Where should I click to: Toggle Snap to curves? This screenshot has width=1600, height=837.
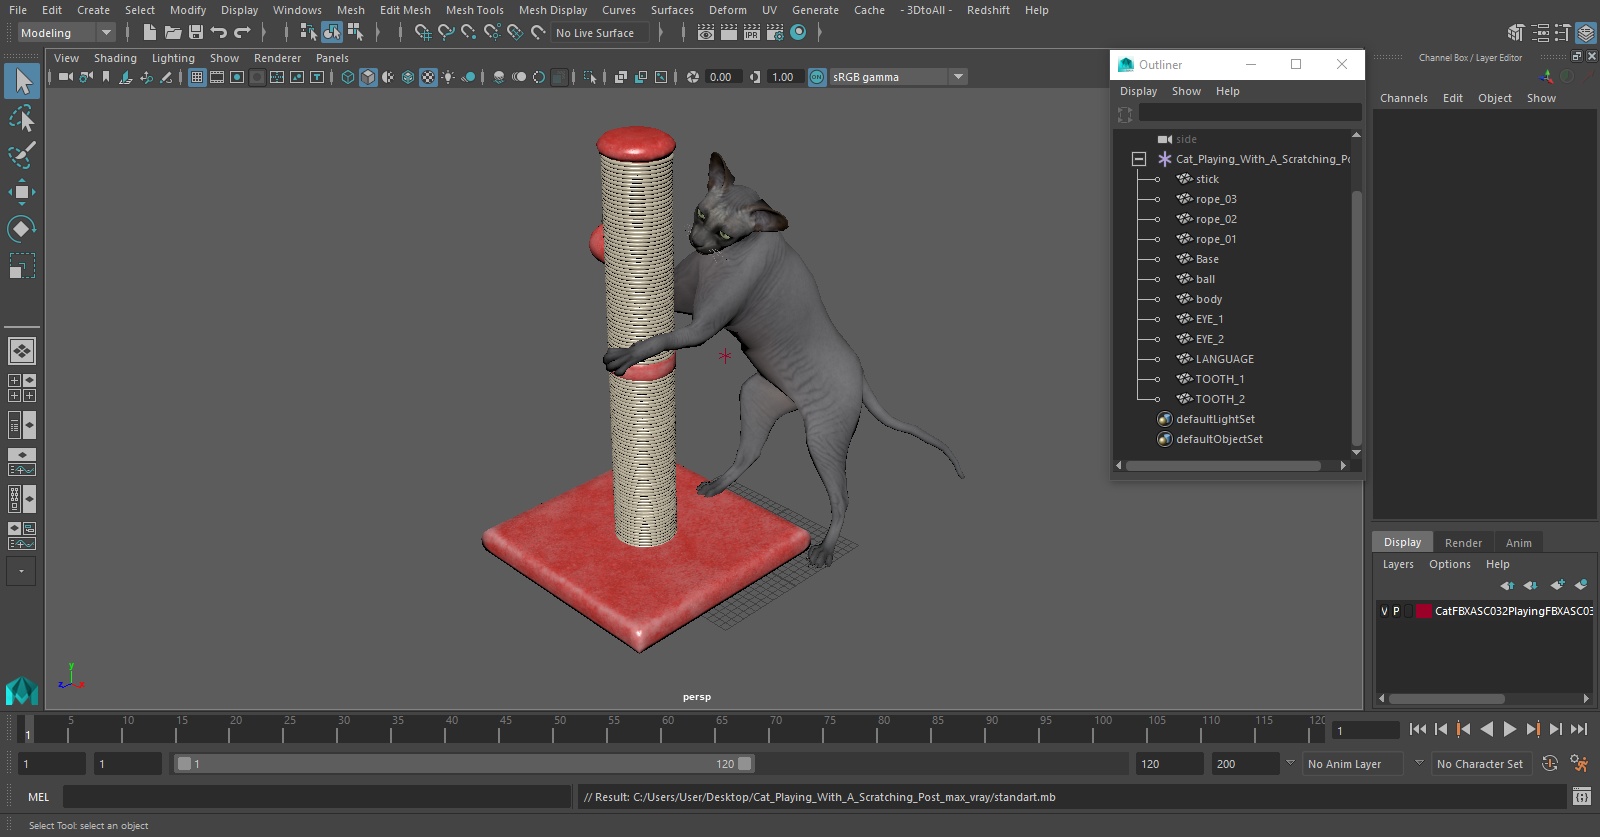[446, 33]
